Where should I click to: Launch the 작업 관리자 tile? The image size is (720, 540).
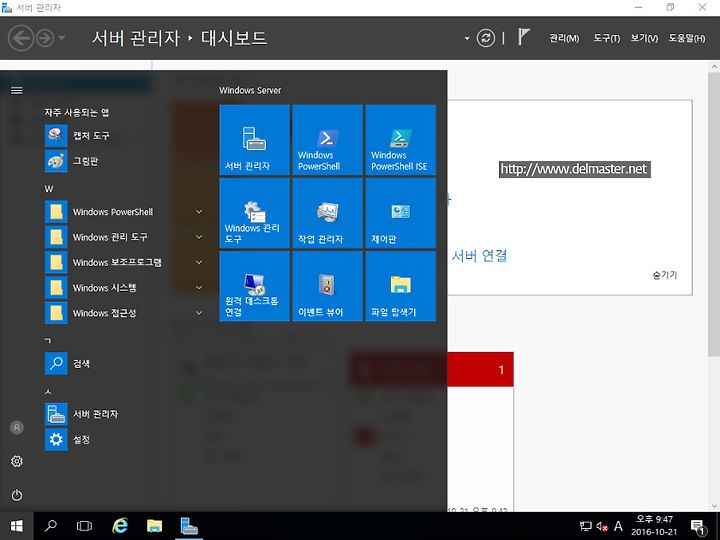click(327, 213)
